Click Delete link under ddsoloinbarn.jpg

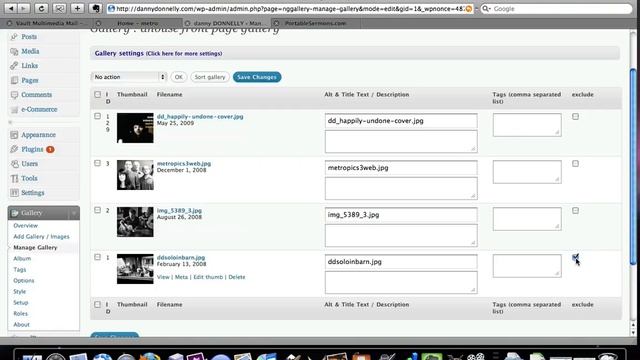[237, 277]
